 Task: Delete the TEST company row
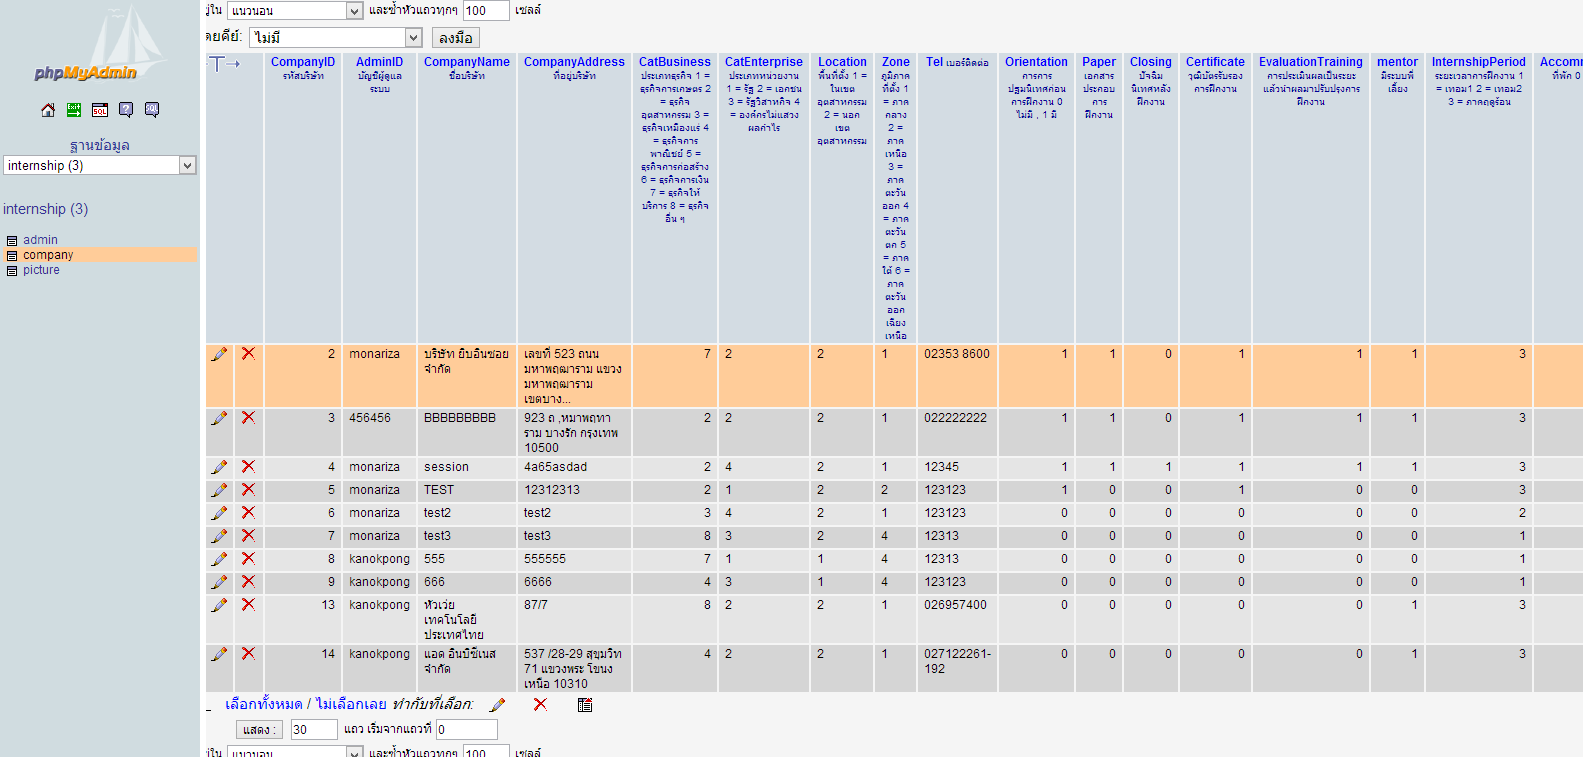pyautogui.click(x=248, y=490)
